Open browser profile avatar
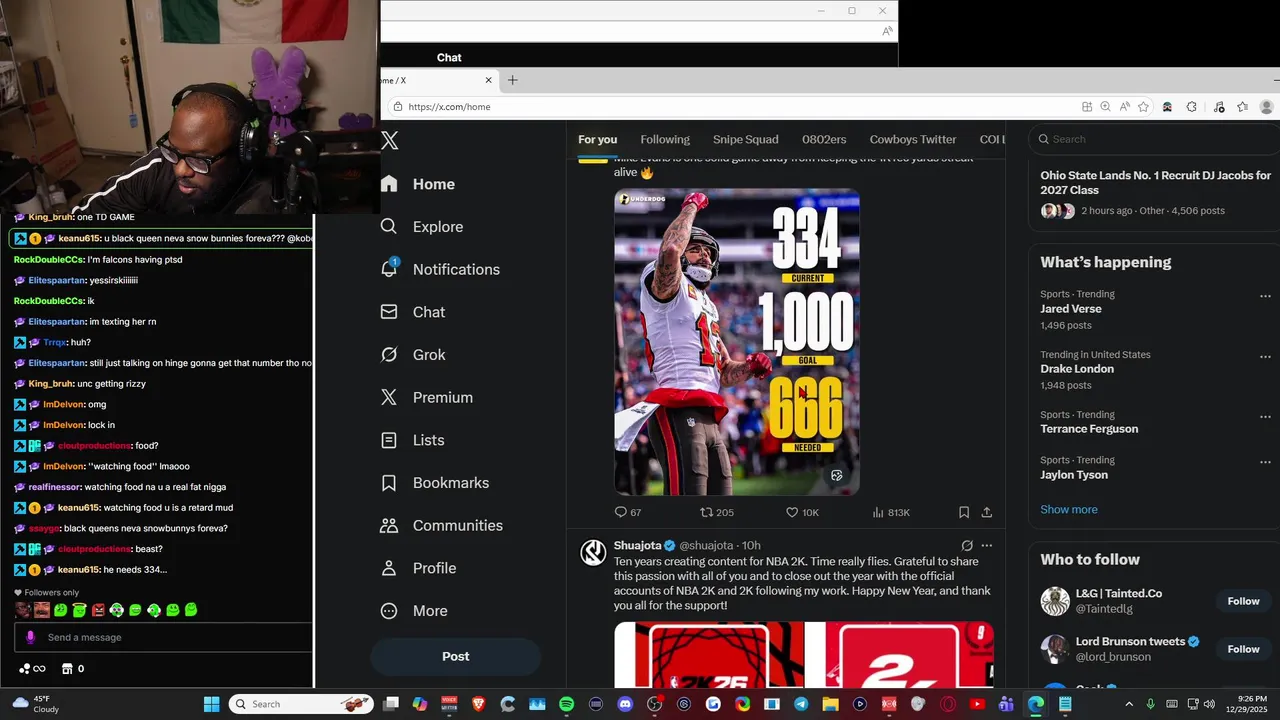 [1267, 107]
